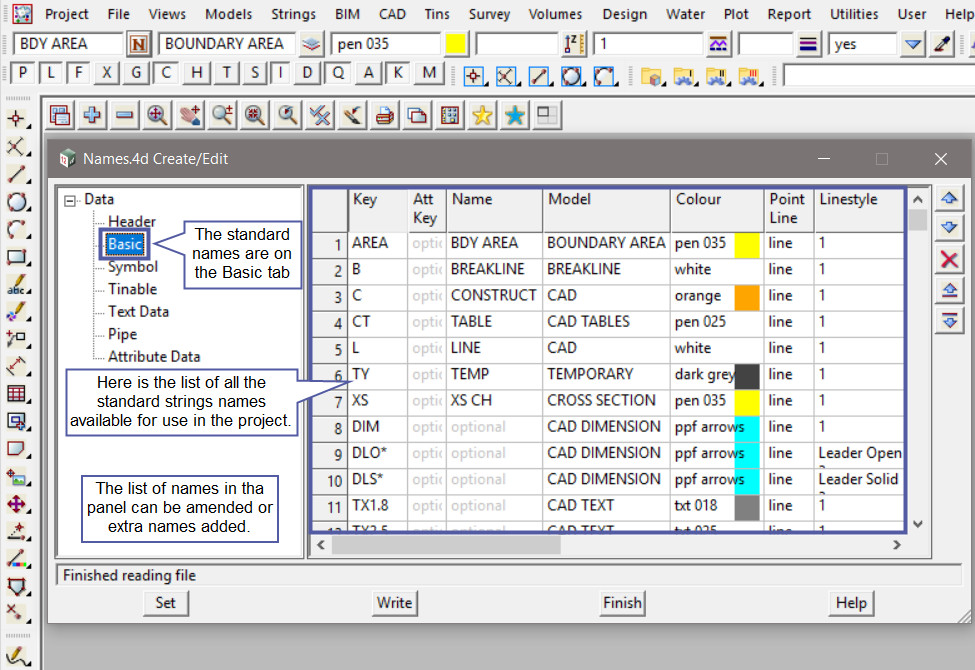Click the plus zoom-in icon in view toolbar

(92, 115)
